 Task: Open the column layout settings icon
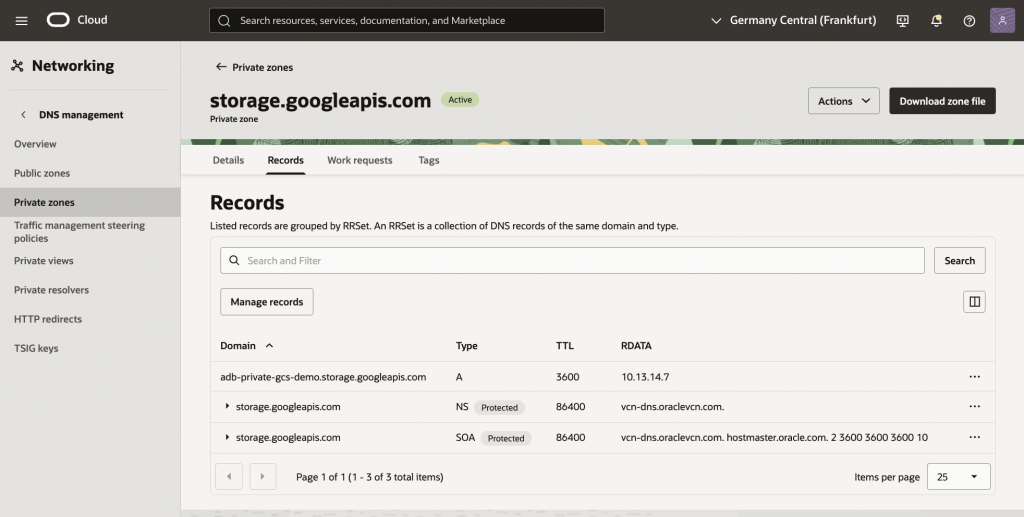pyautogui.click(x=974, y=302)
